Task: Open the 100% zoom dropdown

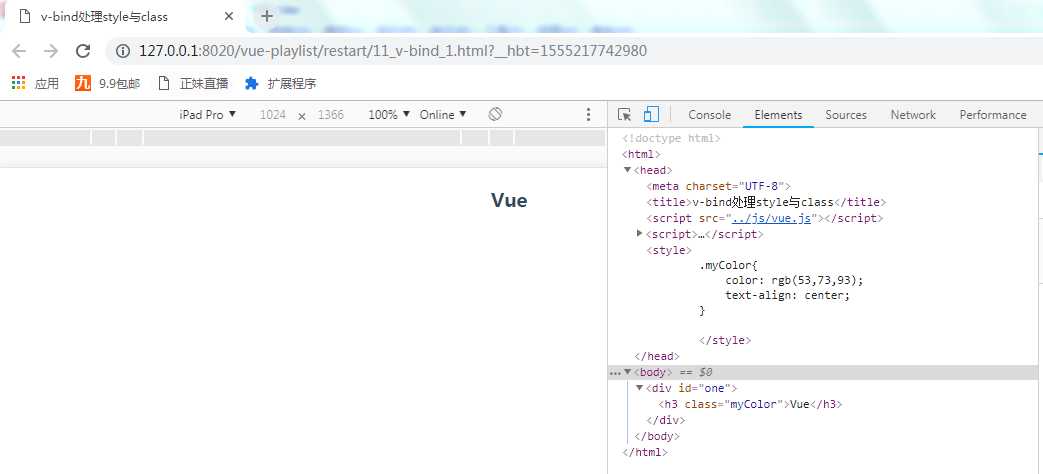Action: 389,114
